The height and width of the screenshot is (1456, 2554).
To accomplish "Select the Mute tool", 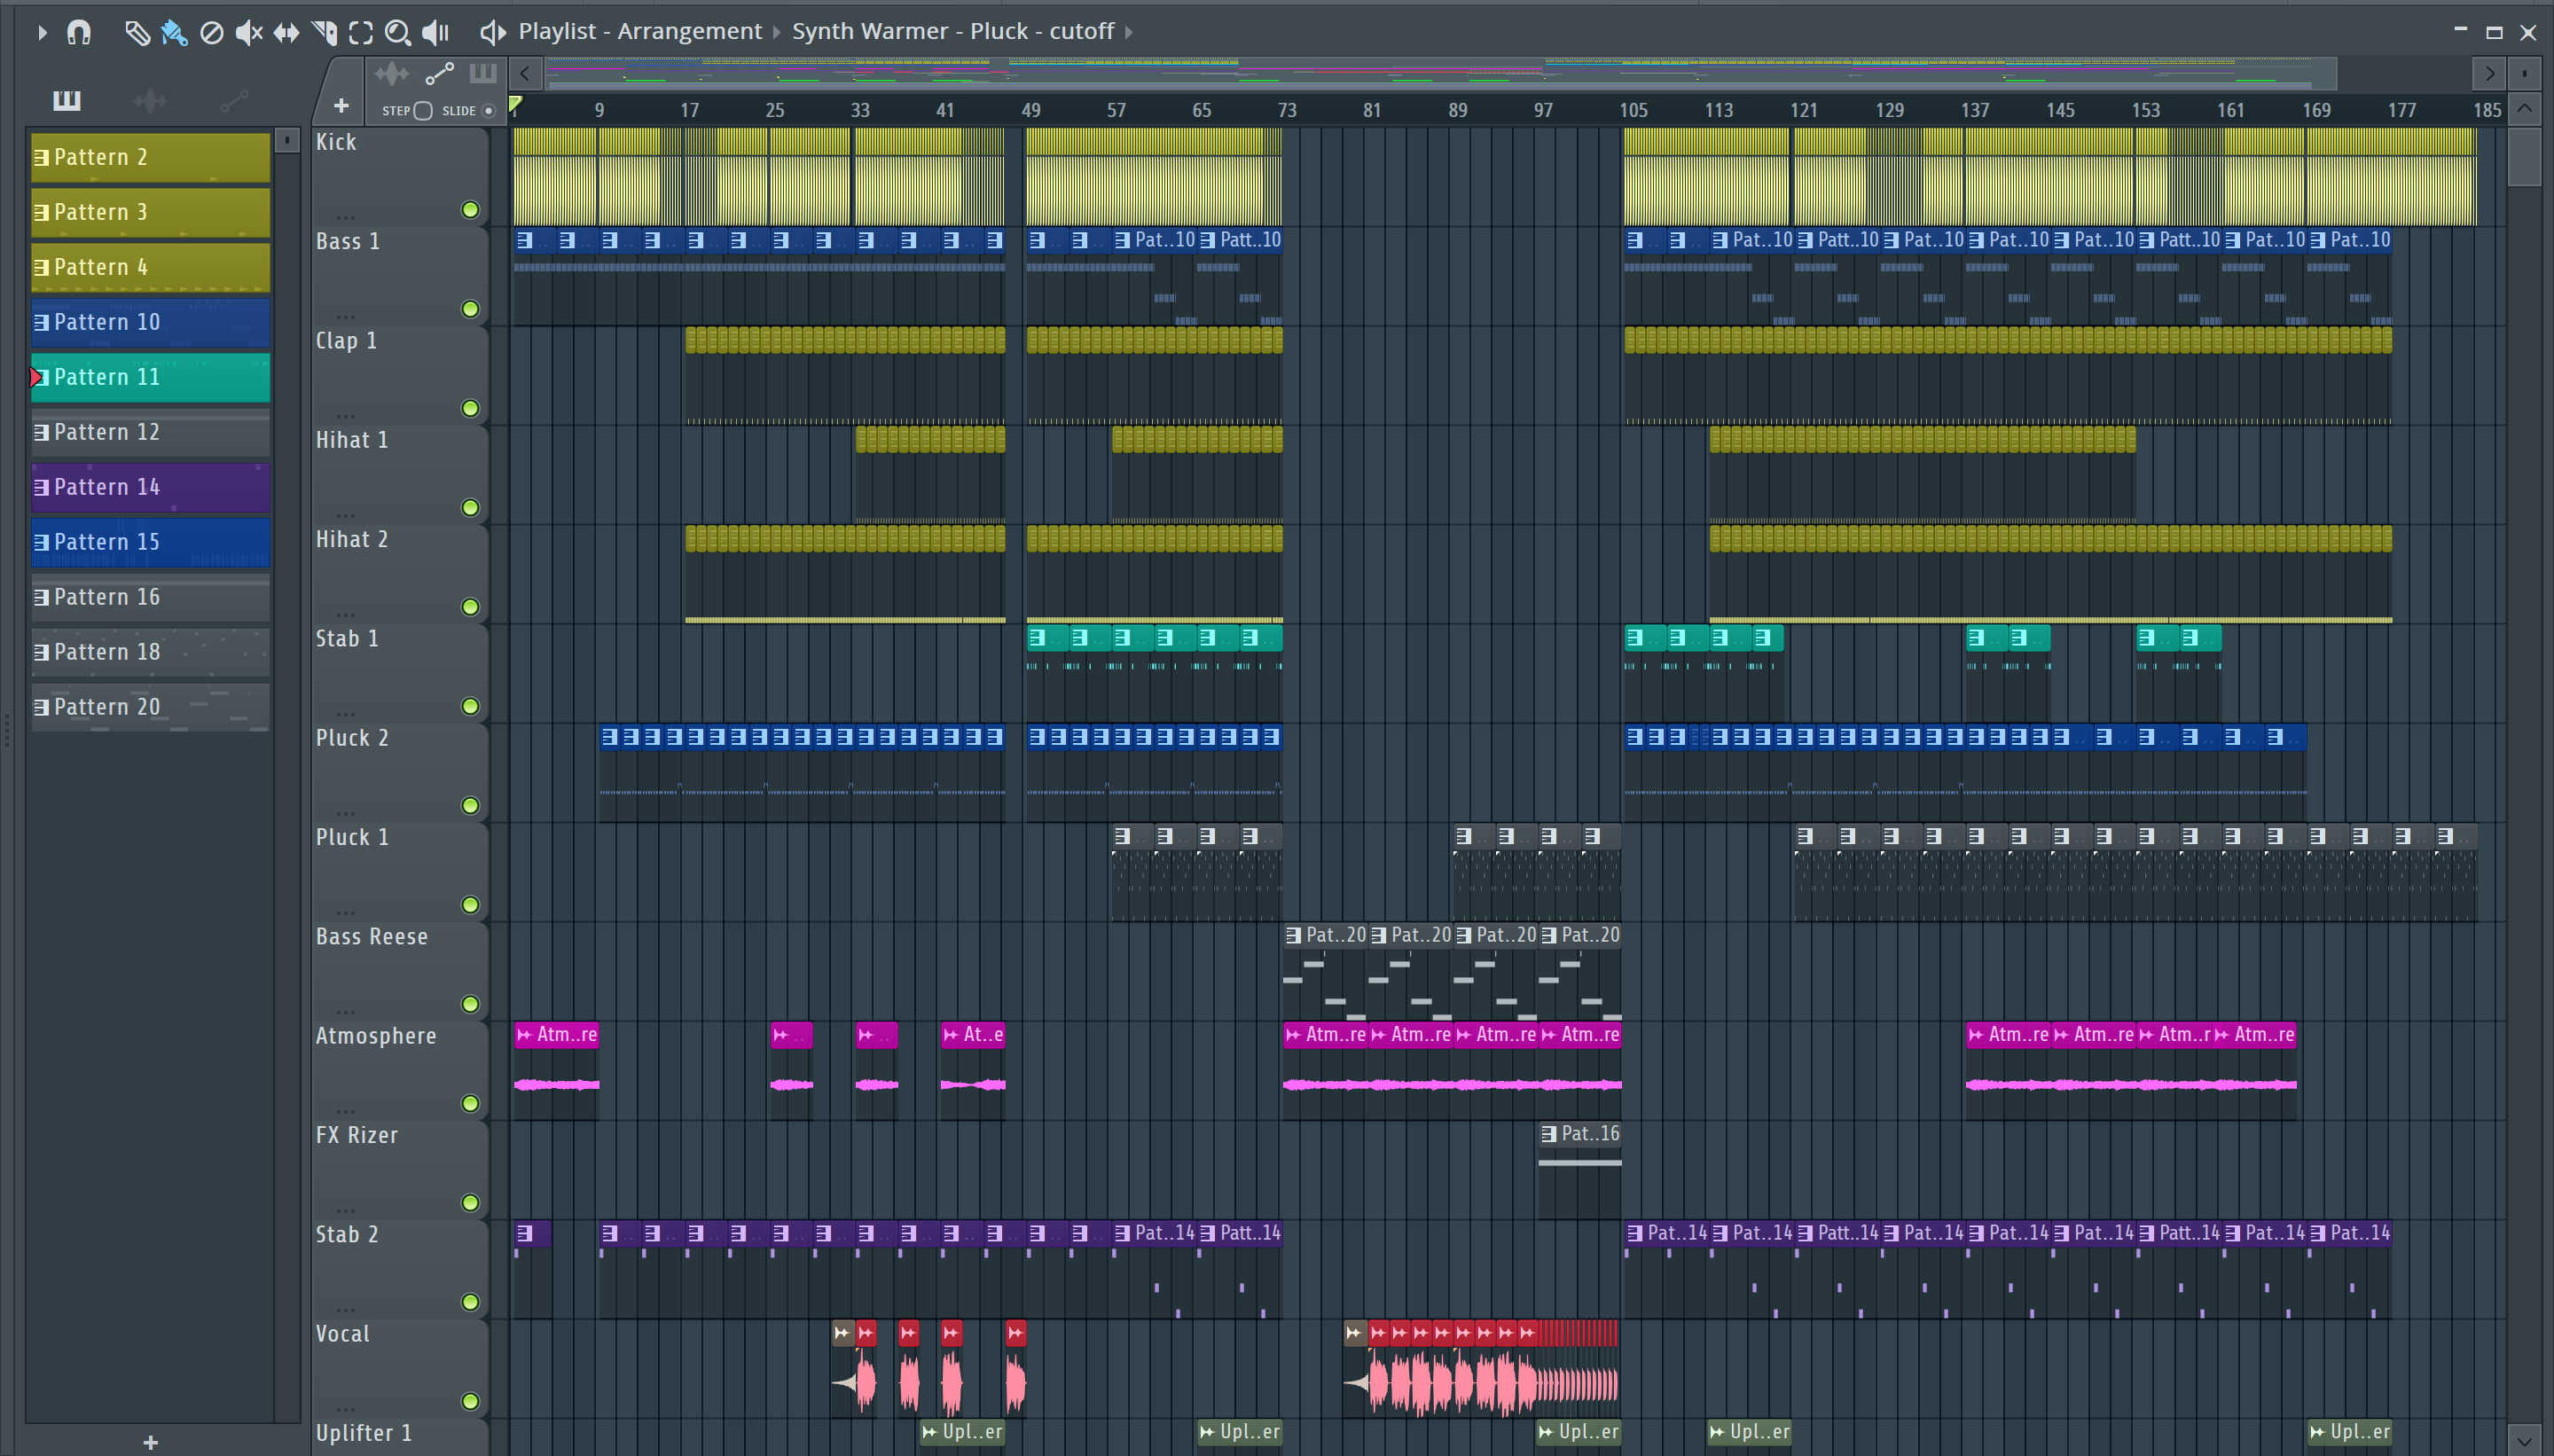I will click(249, 32).
